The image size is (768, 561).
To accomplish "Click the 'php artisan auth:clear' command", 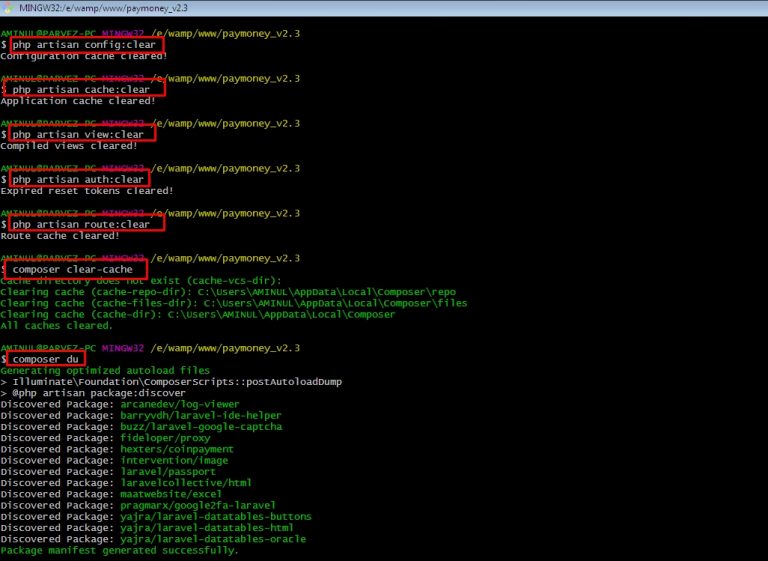I will 80,179.
